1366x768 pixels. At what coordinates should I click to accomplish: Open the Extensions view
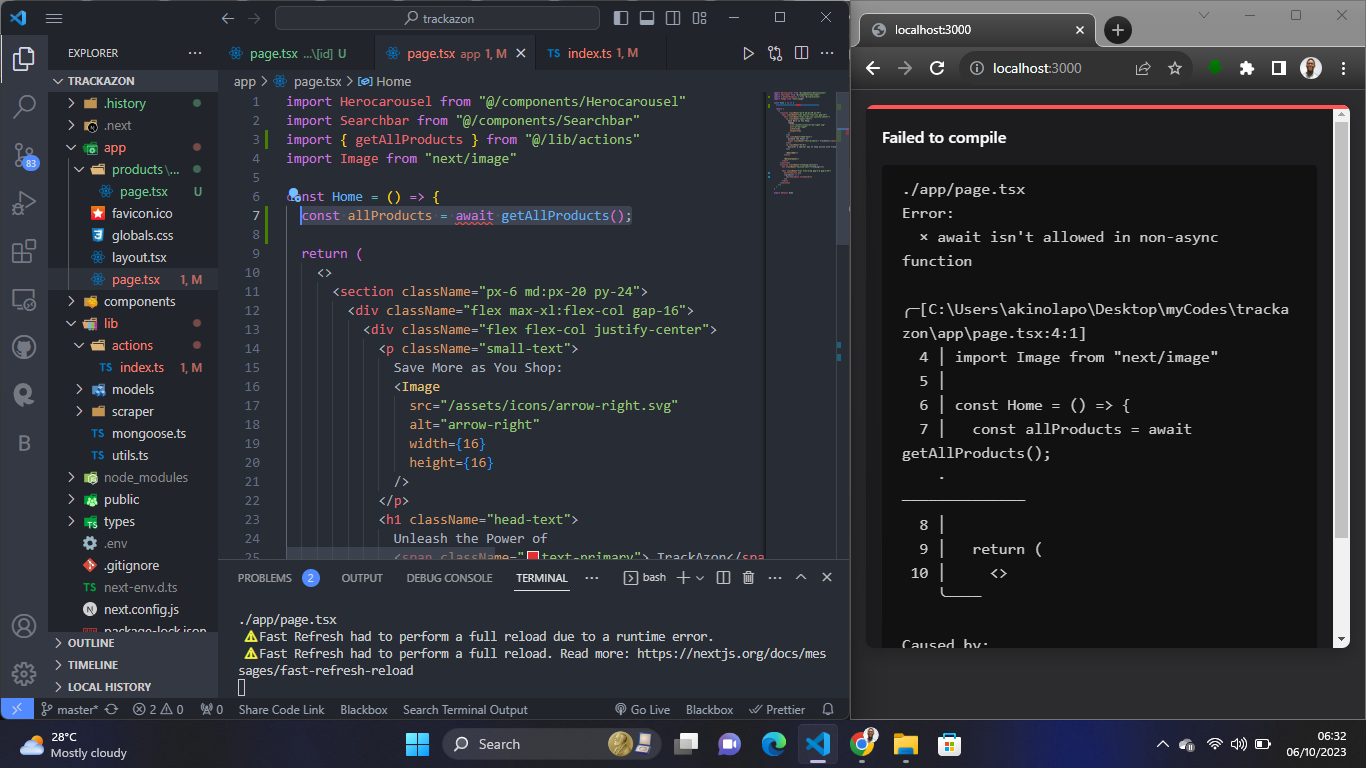(x=24, y=252)
